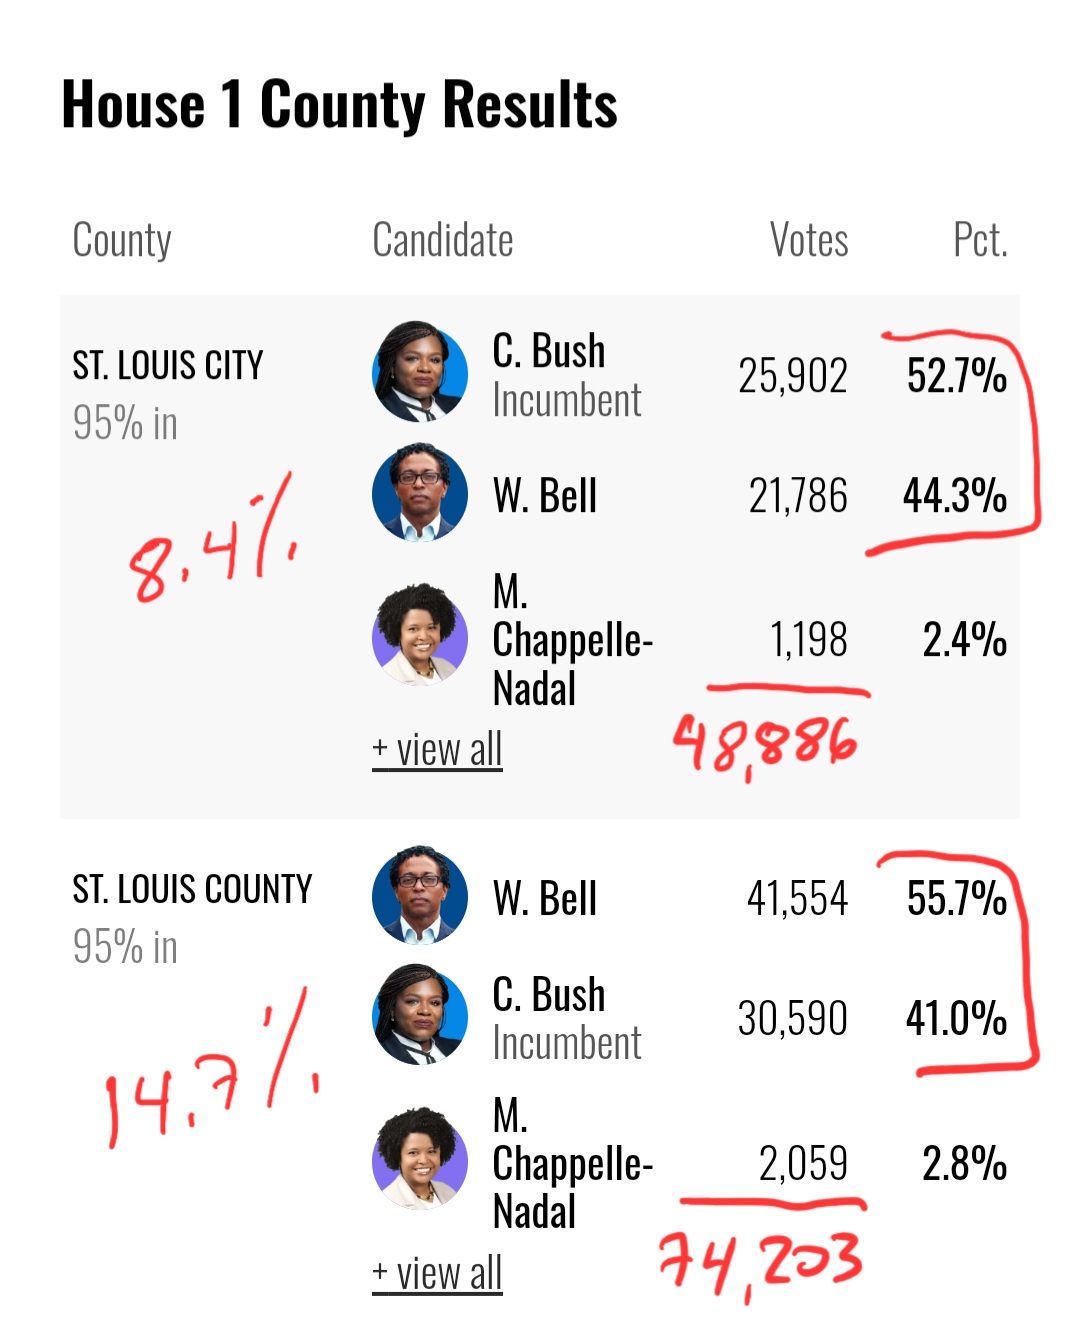Viewport: 1080px width, 1337px height.
Task: Click Chappelle-Nadal's photo in St. Louis City results
Action: click(420, 636)
